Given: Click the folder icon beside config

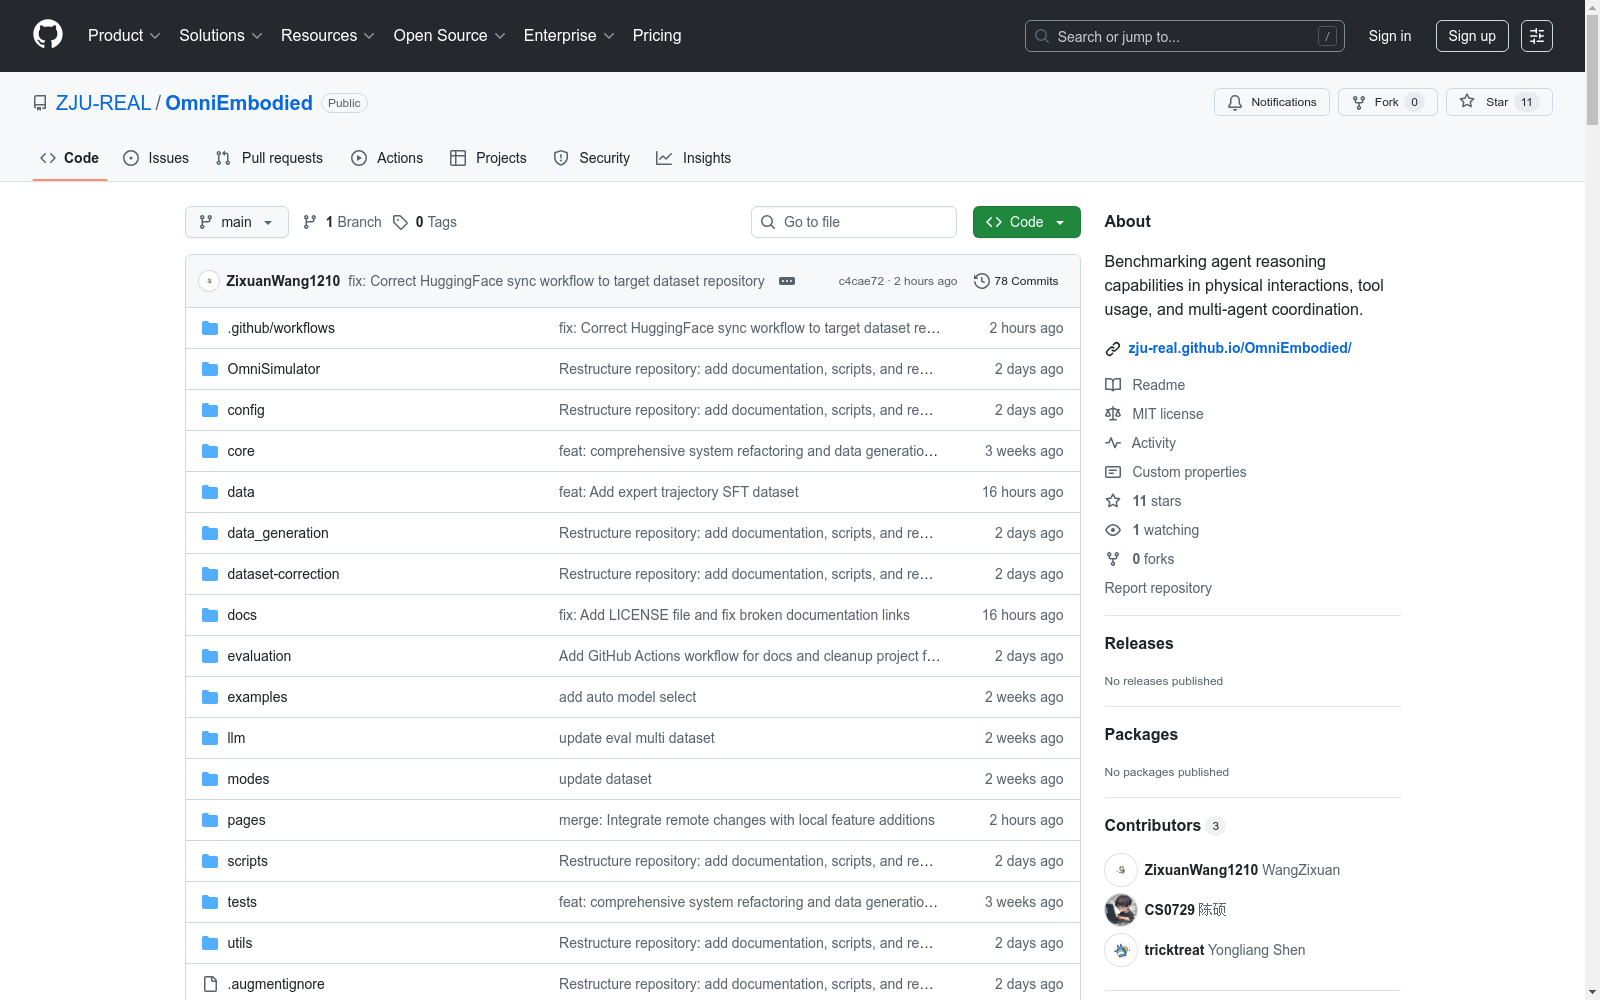Looking at the screenshot, I should [210, 410].
